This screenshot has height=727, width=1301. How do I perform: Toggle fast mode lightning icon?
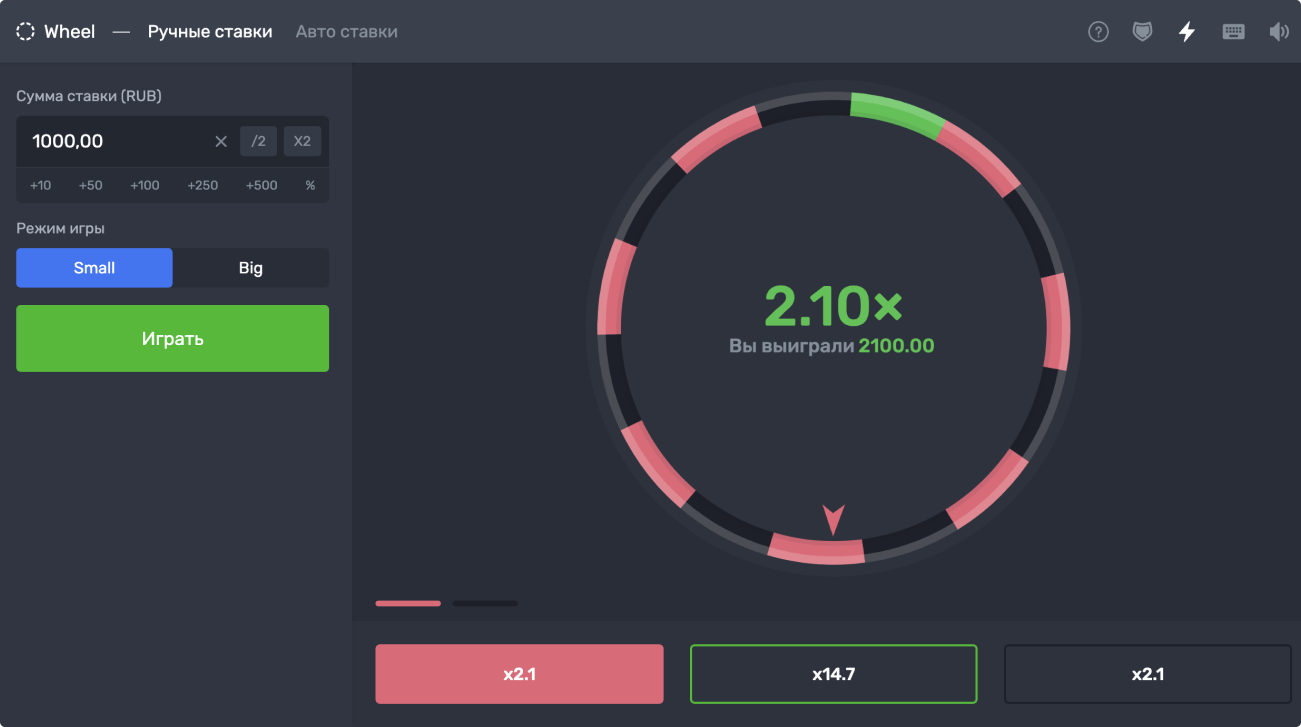pos(1186,31)
